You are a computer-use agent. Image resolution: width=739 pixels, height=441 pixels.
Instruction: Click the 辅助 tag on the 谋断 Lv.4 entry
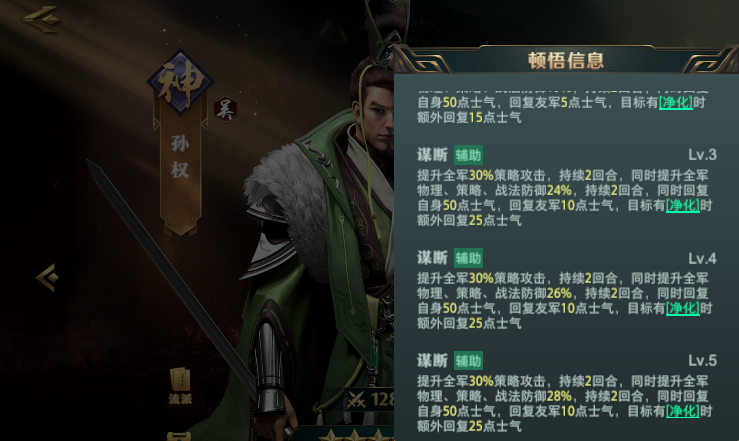point(468,258)
